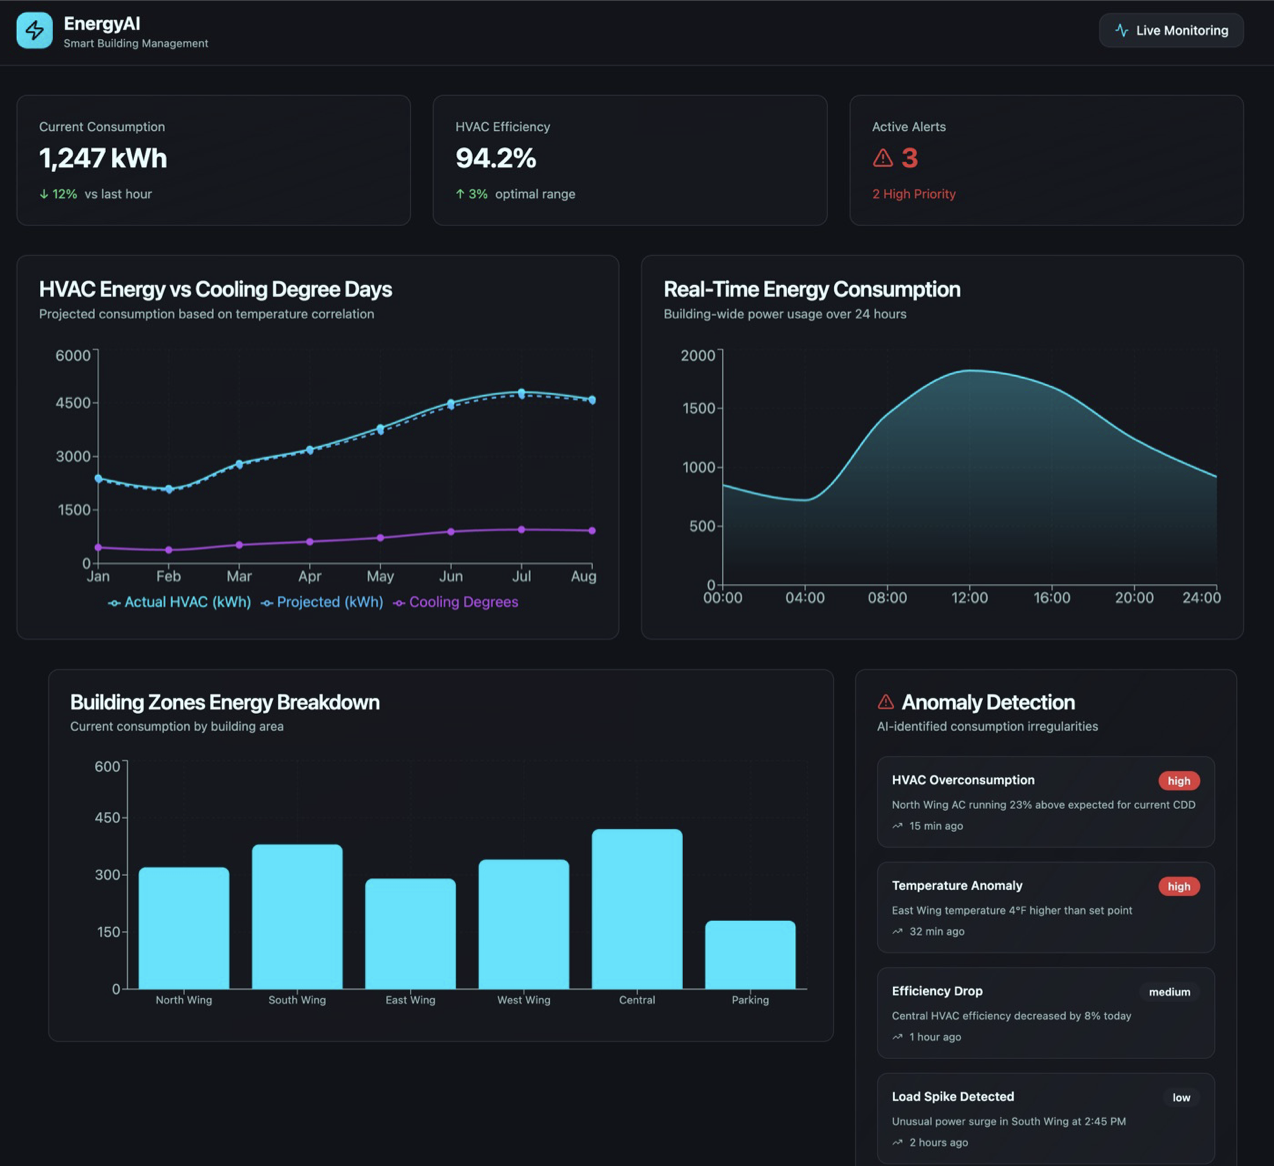Click the EnergyAI lightning bolt logo

click(x=34, y=30)
